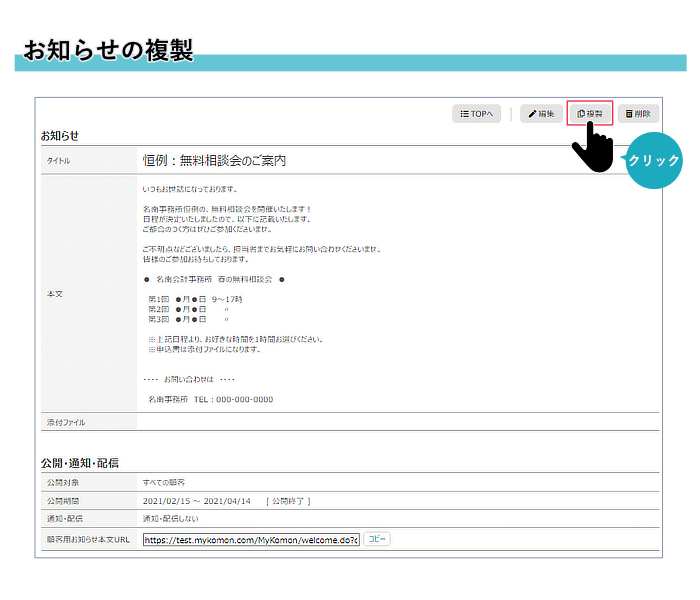Click the 本文 row label

coord(55,295)
